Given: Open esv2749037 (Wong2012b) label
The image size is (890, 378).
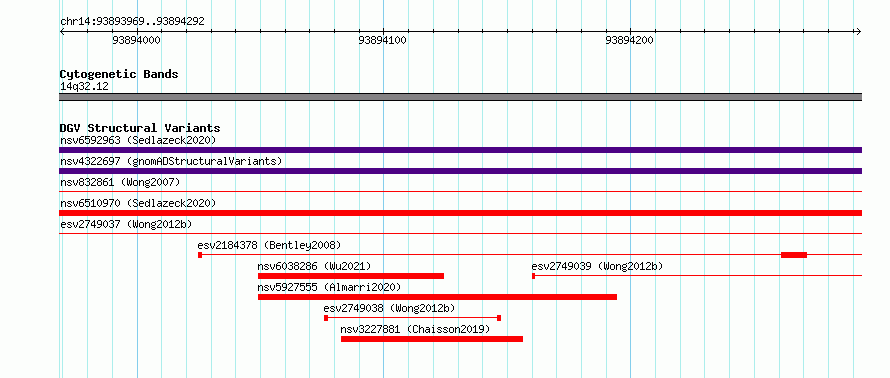Looking at the screenshot, I should tap(126, 224).
